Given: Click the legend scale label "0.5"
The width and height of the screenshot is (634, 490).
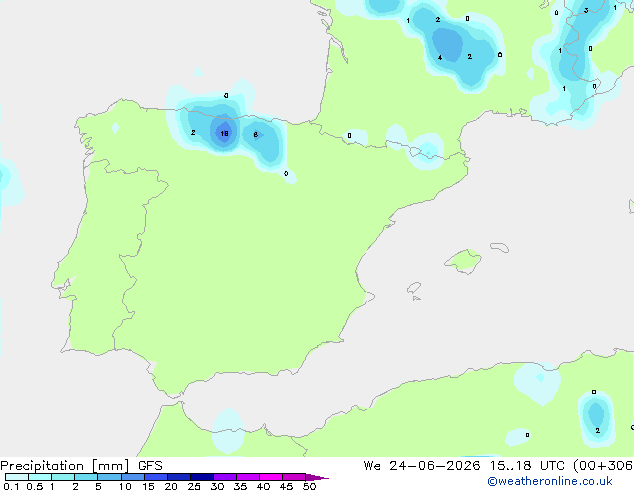Looking at the screenshot, I should (x=35, y=486).
